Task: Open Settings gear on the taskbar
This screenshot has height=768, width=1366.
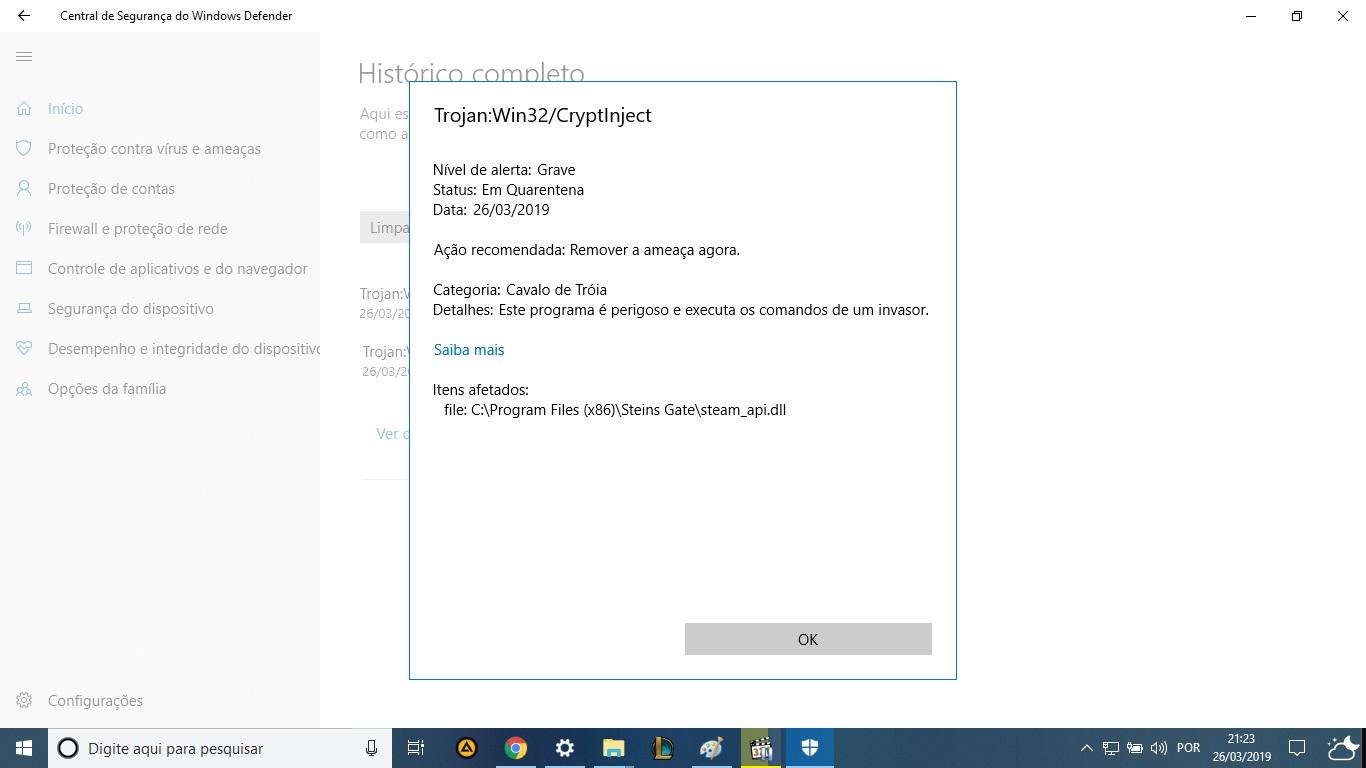Action: pos(564,748)
